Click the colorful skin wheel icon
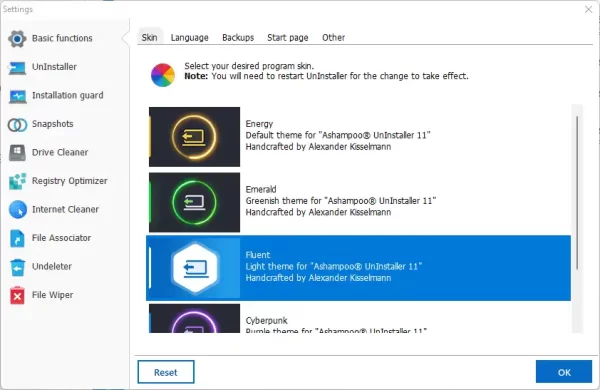The image size is (600, 390). pyautogui.click(x=163, y=75)
